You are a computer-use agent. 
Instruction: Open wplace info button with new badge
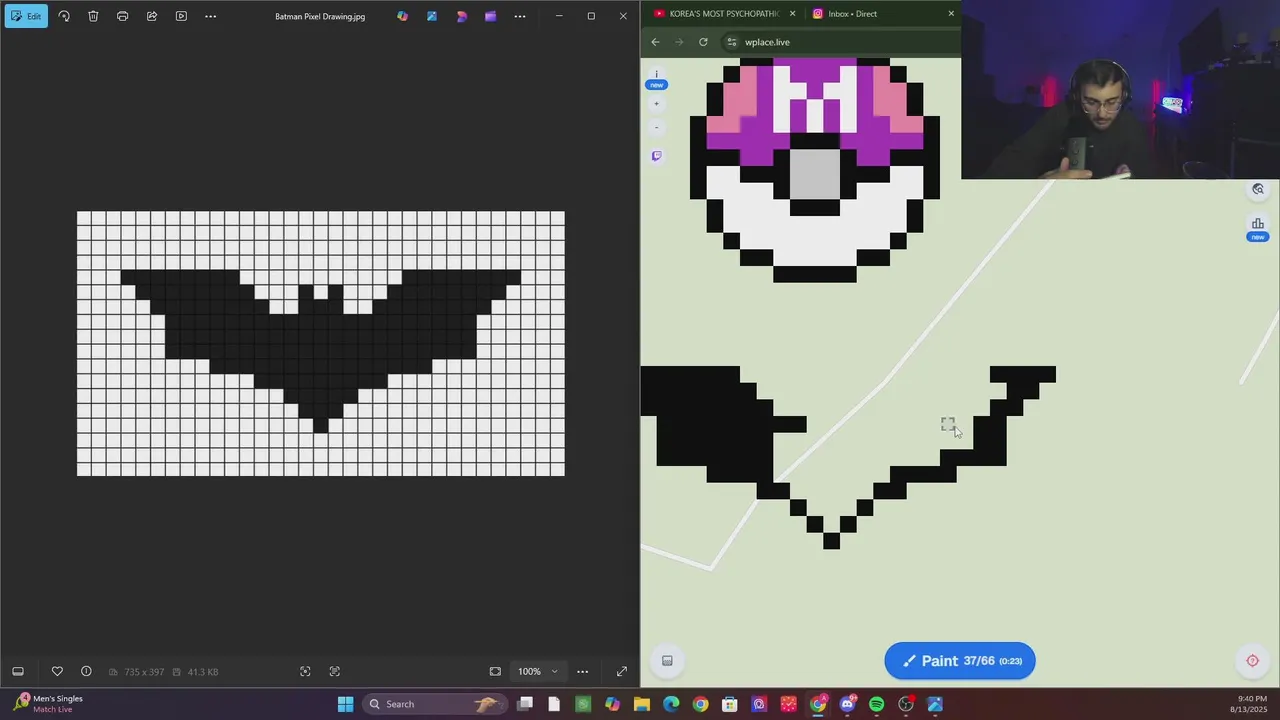click(x=657, y=78)
